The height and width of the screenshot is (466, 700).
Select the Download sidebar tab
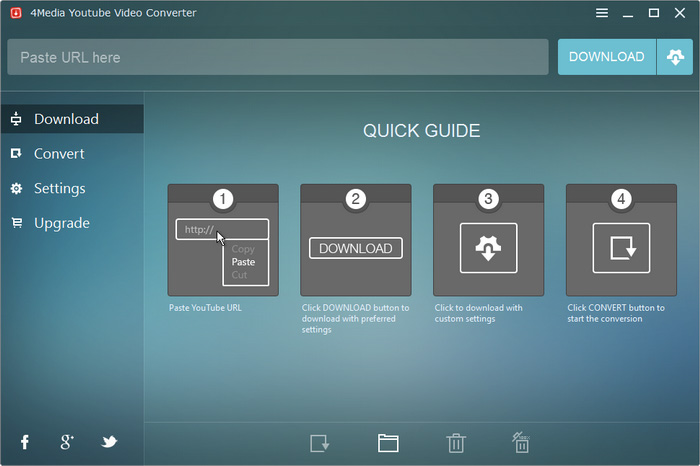point(72,119)
